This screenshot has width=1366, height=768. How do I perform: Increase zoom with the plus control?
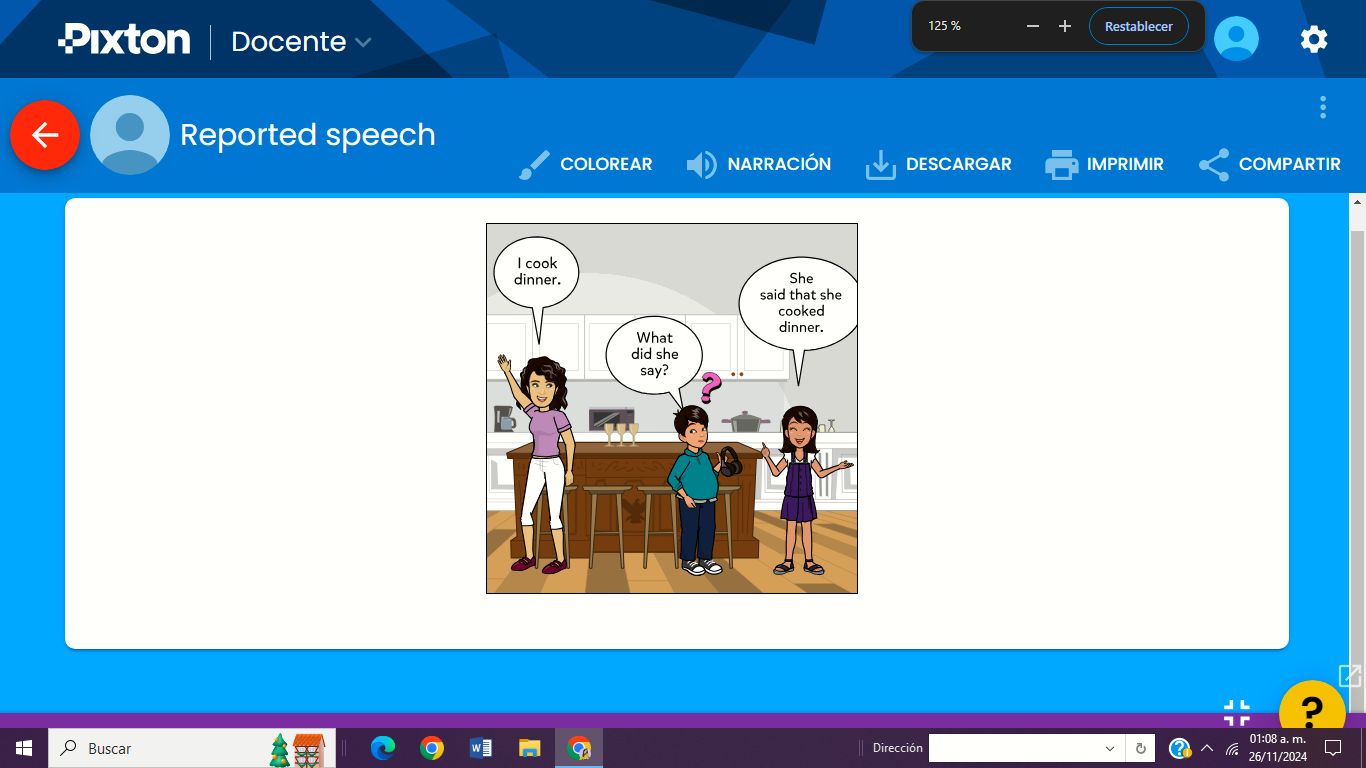coord(1064,26)
